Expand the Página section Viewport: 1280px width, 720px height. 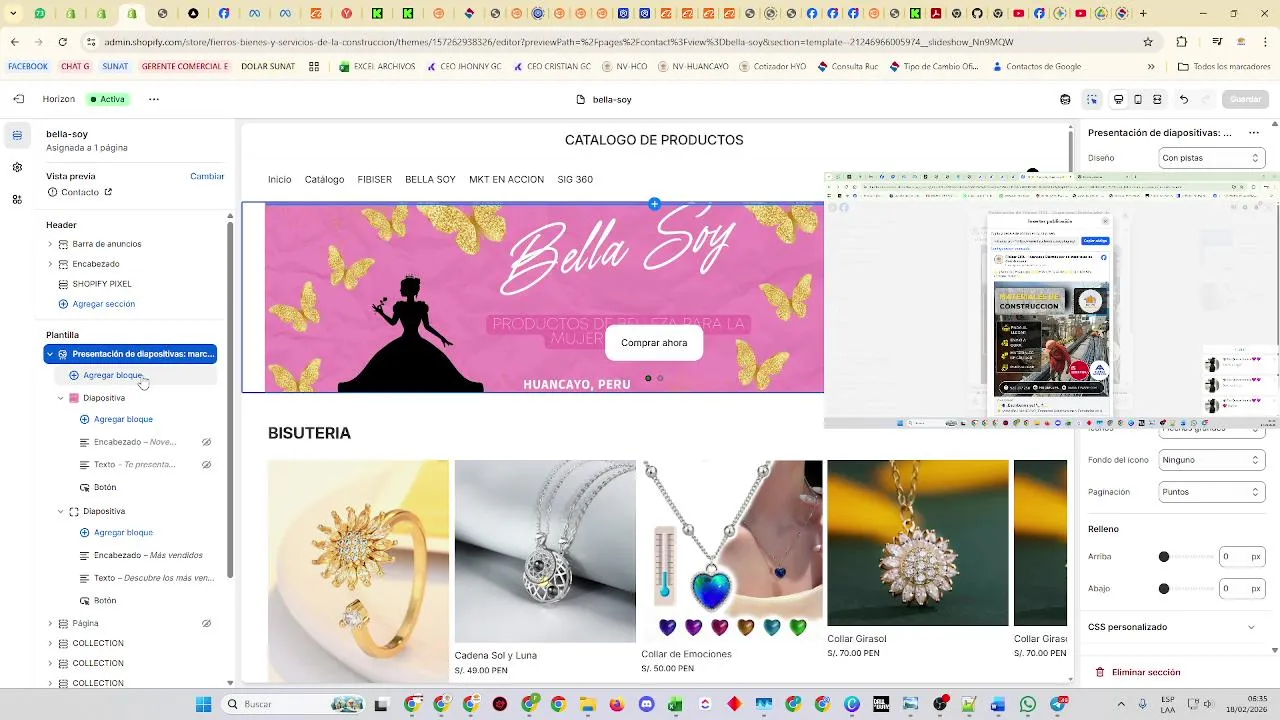pyautogui.click(x=50, y=624)
